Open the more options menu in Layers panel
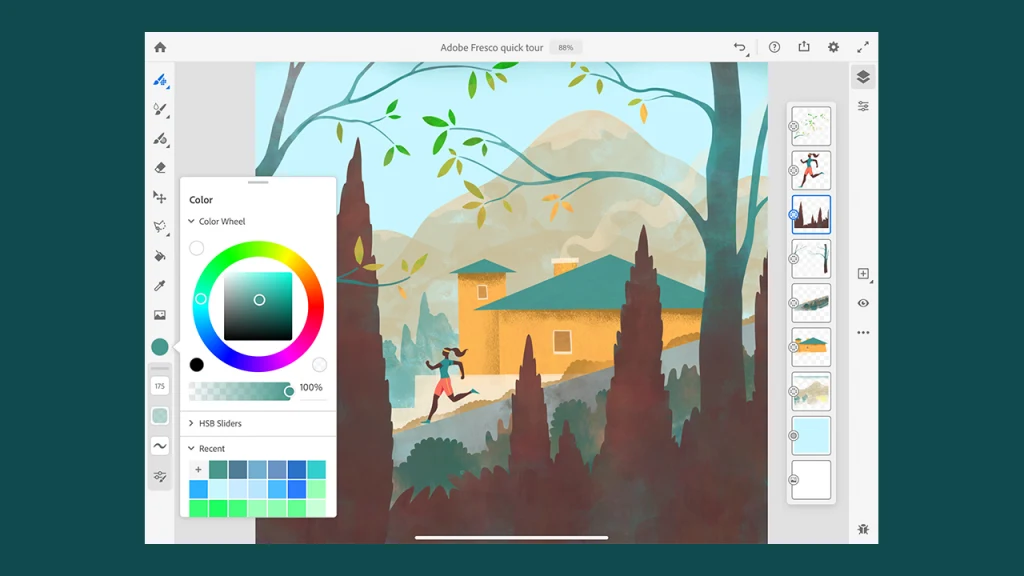 click(x=864, y=332)
